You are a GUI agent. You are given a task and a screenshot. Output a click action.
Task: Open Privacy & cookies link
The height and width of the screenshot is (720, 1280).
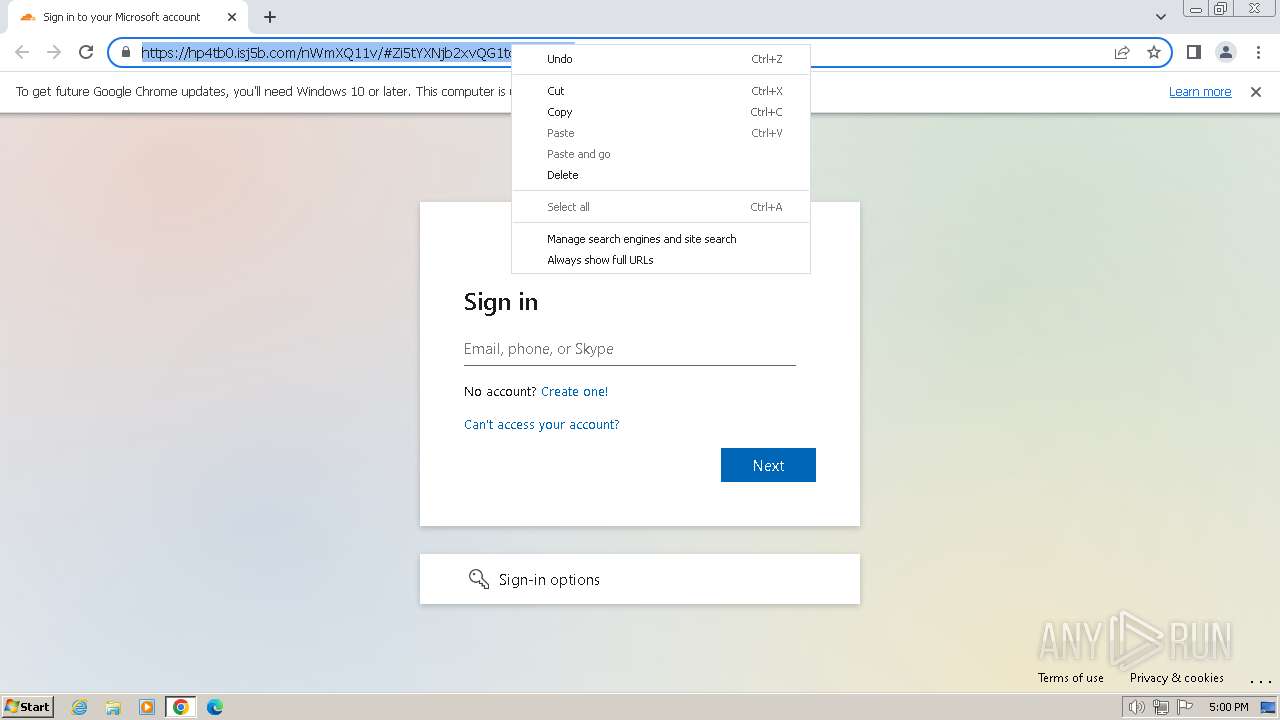[1177, 678]
